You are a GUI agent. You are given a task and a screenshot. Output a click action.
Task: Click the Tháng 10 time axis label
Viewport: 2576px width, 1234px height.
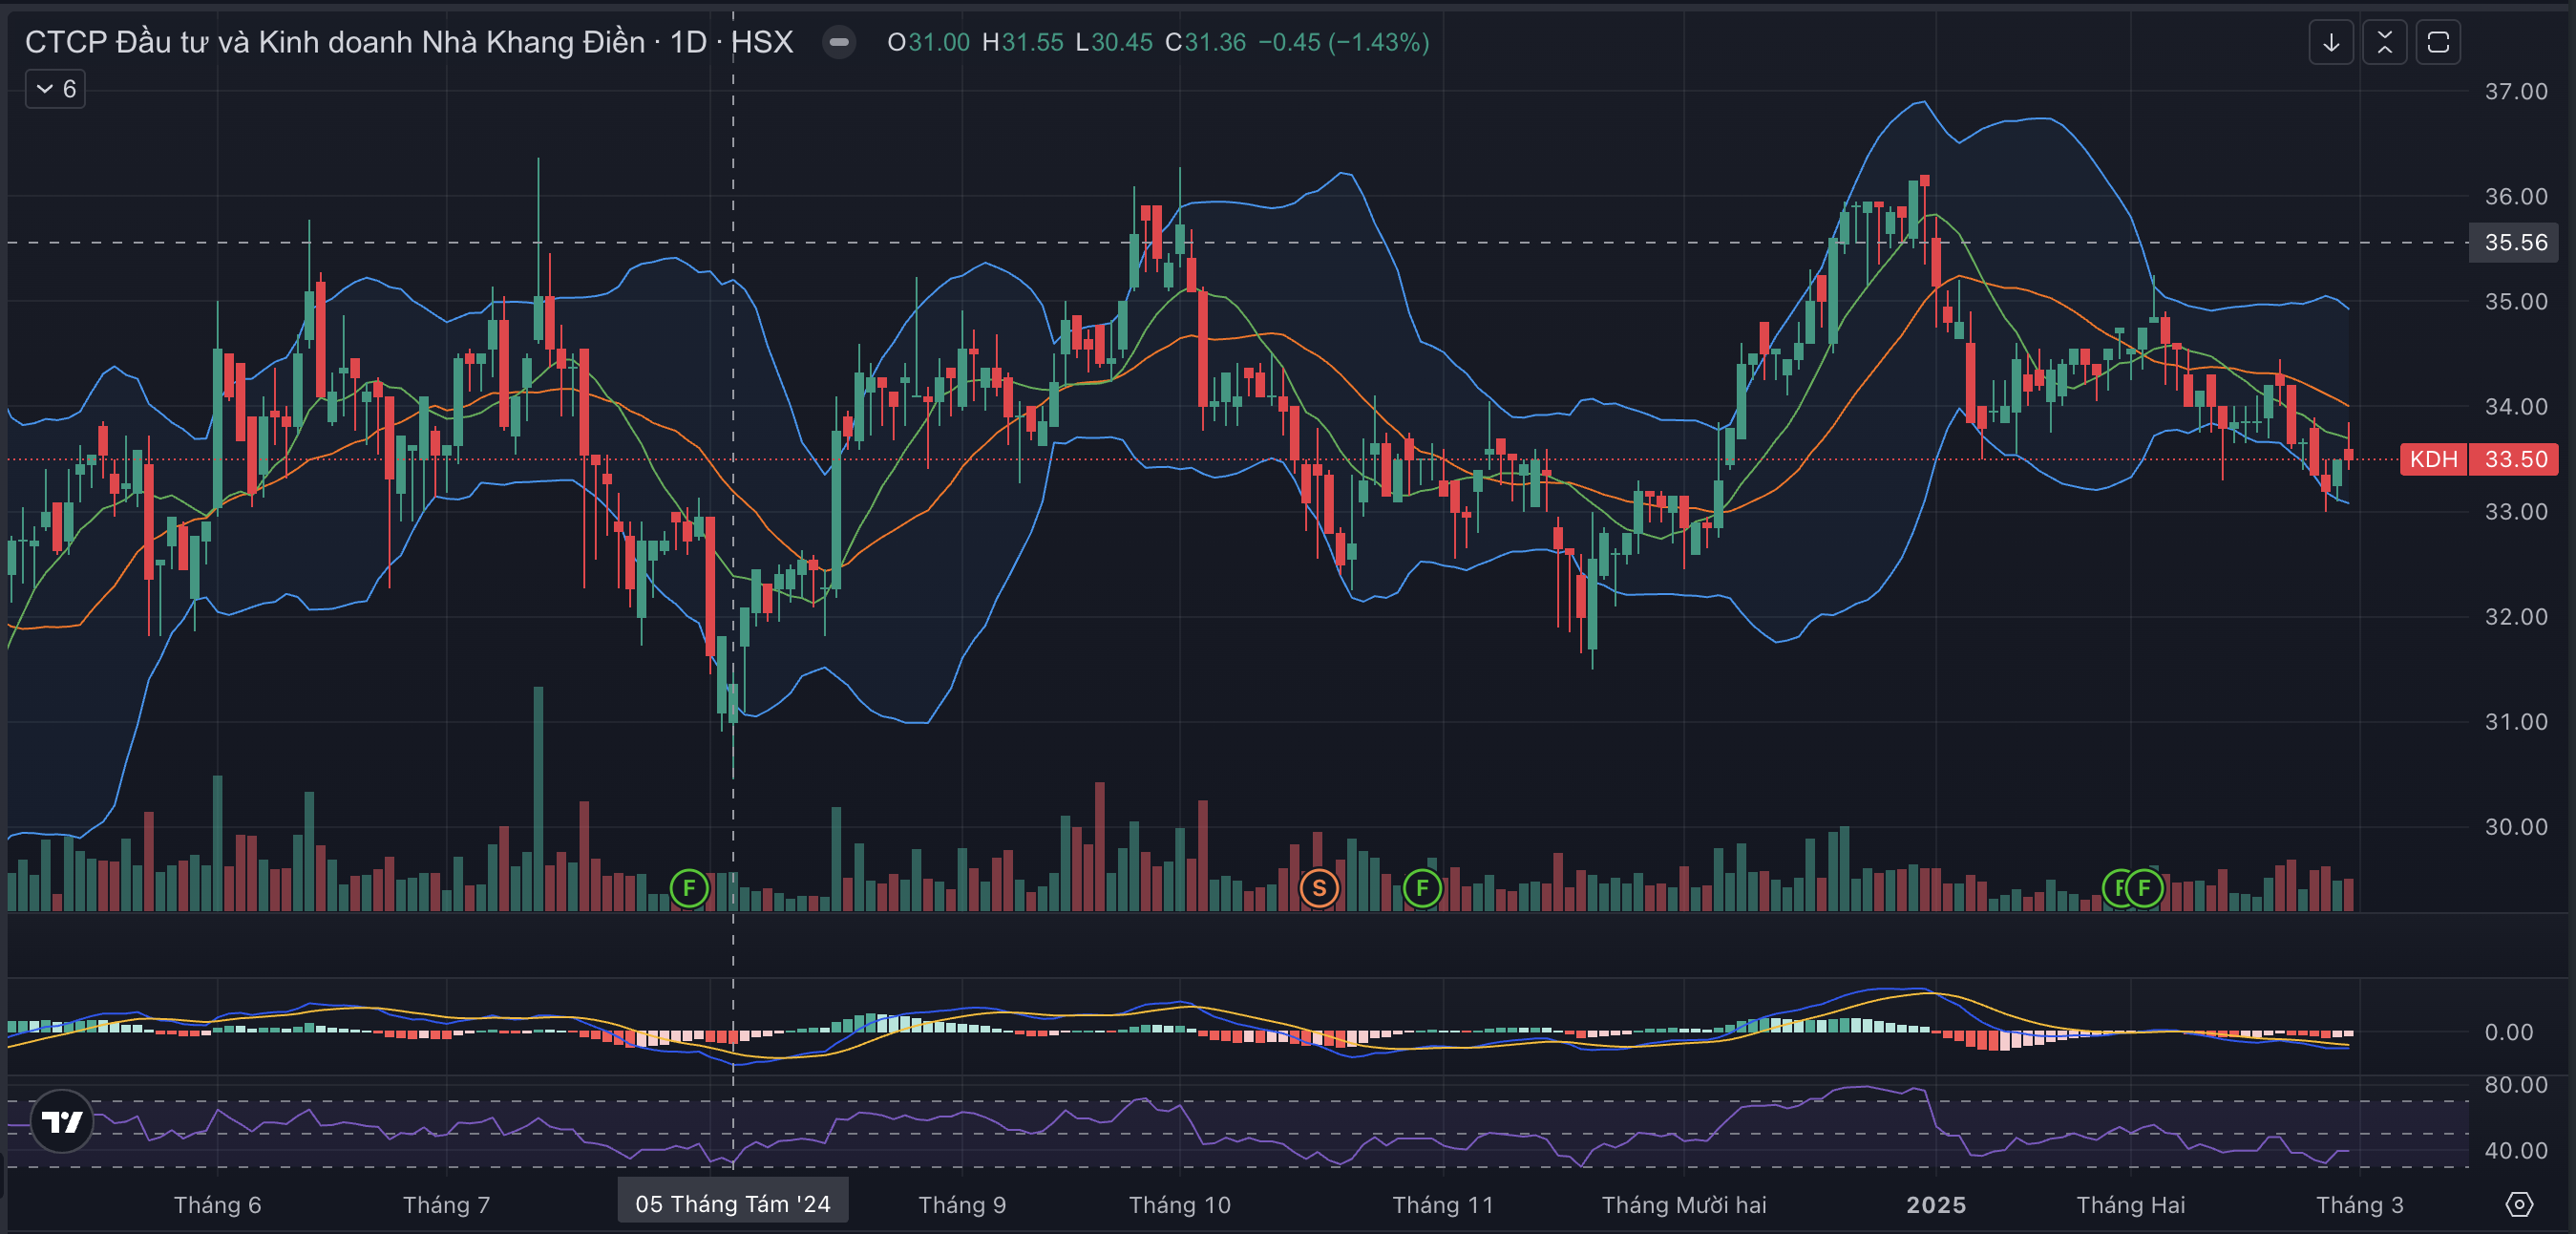(1179, 1205)
